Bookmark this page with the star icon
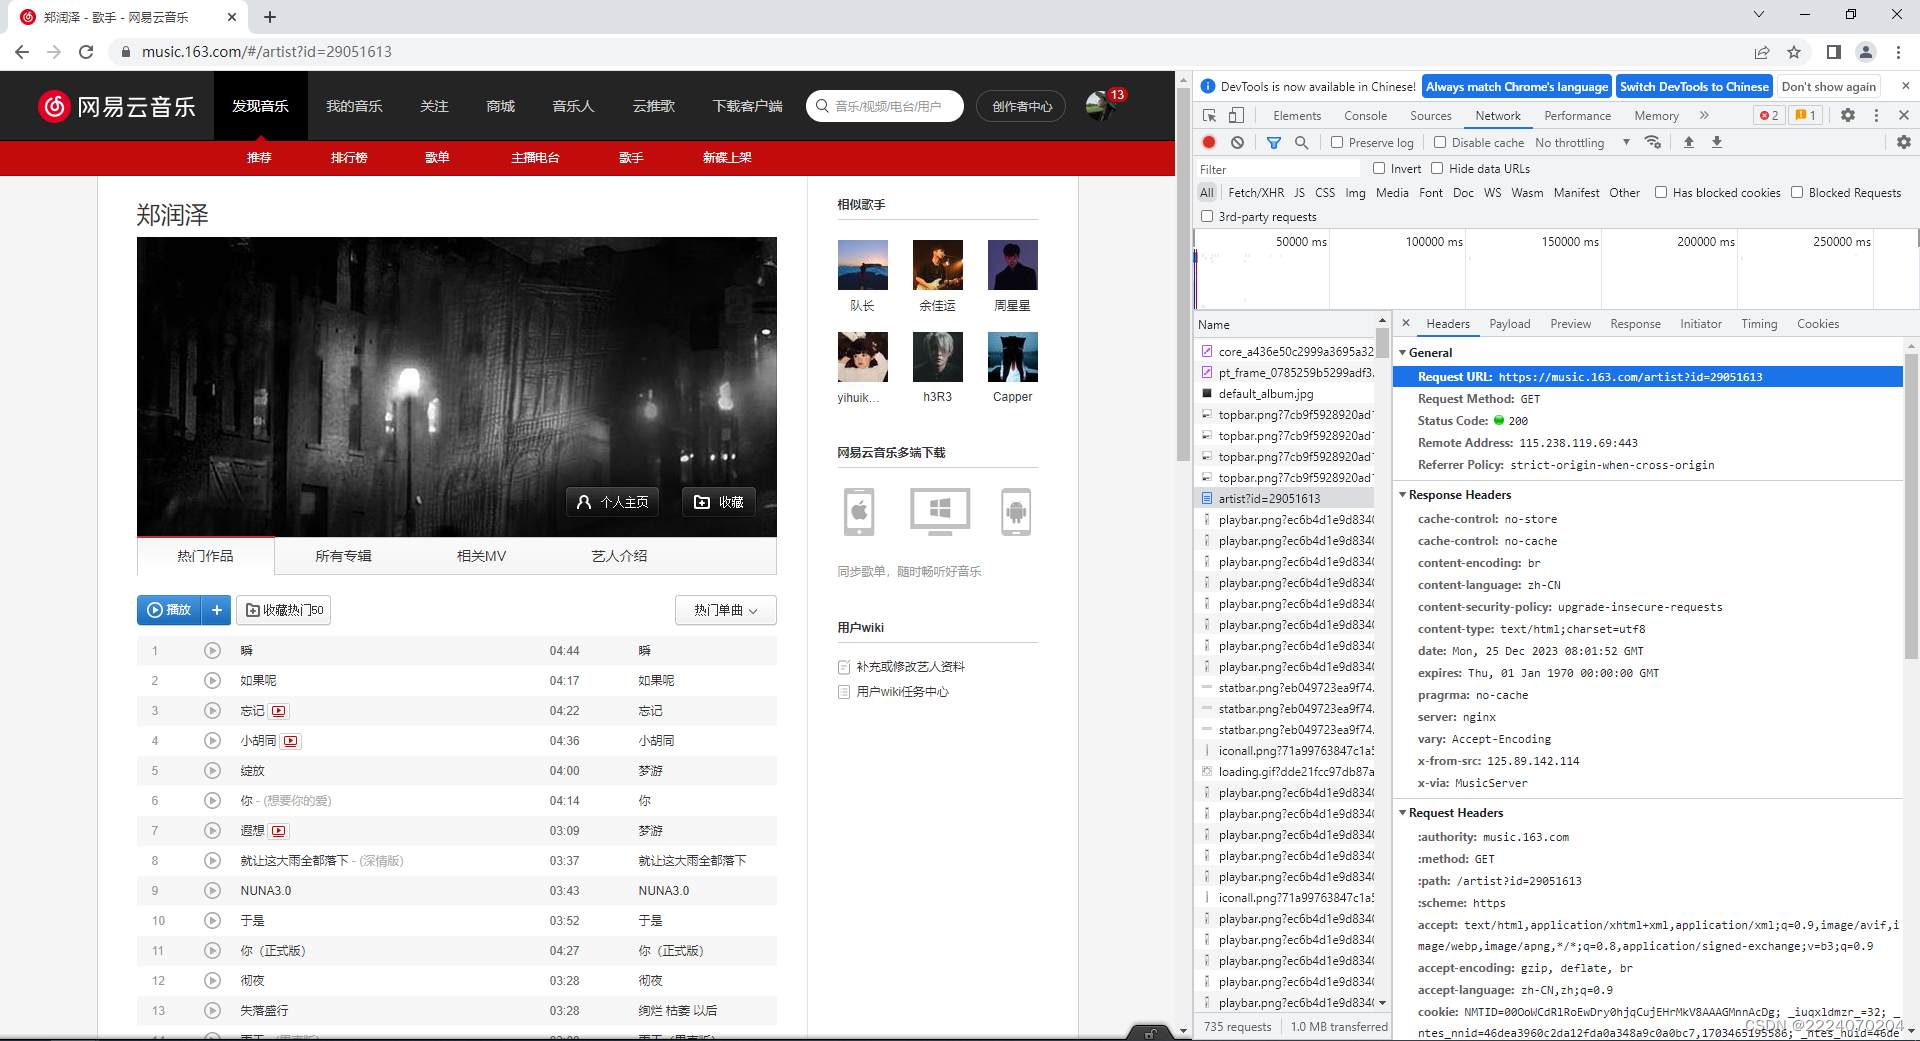Screen dimensions: 1920x1041 click(1794, 52)
